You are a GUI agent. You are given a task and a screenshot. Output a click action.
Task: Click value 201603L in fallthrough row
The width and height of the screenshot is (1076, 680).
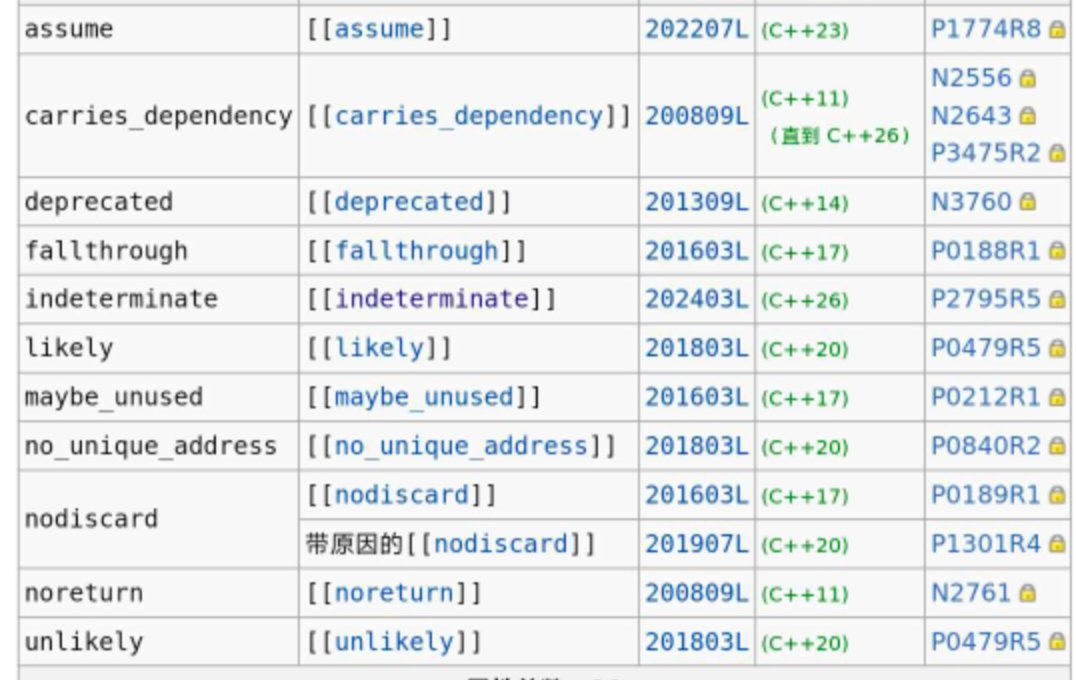[697, 251]
